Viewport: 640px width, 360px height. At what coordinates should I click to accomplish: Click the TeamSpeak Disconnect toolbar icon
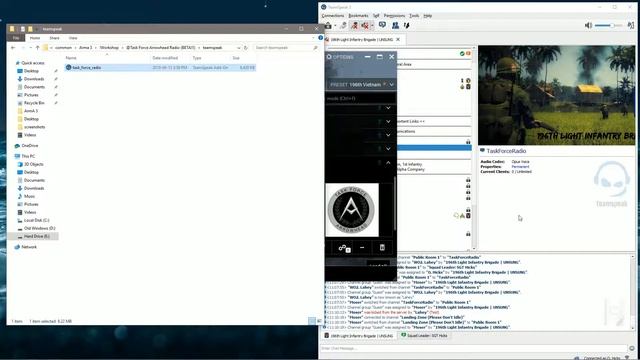tap(343, 26)
